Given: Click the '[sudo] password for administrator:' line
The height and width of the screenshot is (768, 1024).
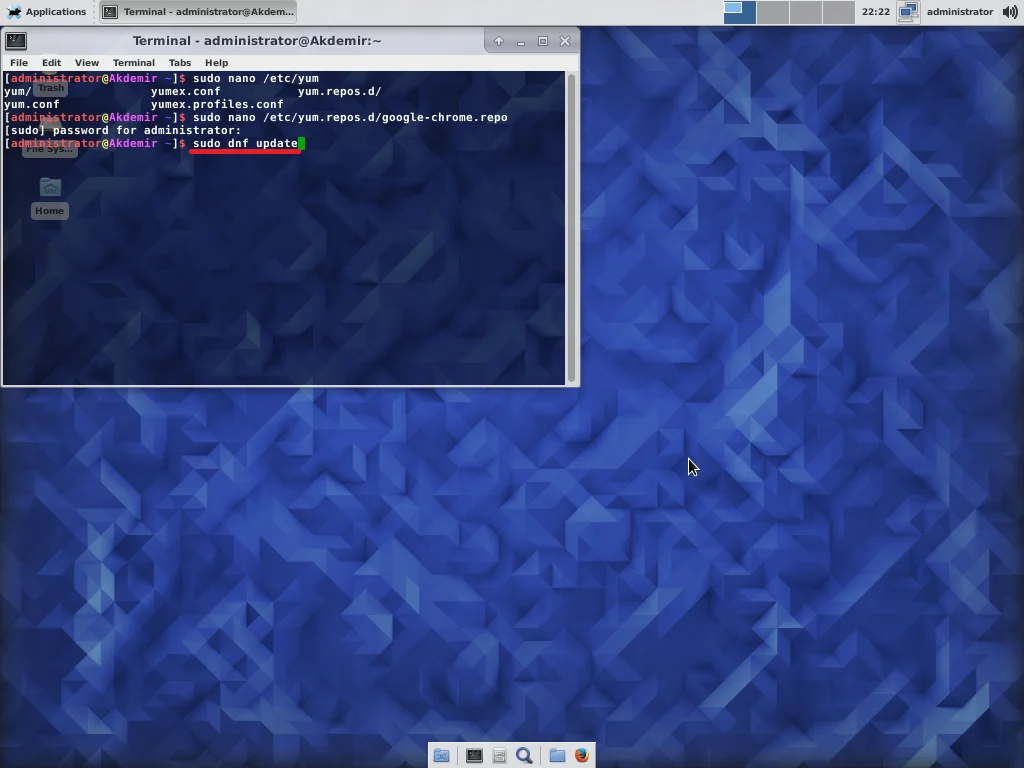Looking at the screenshot, I should click(x=123, y=131).
